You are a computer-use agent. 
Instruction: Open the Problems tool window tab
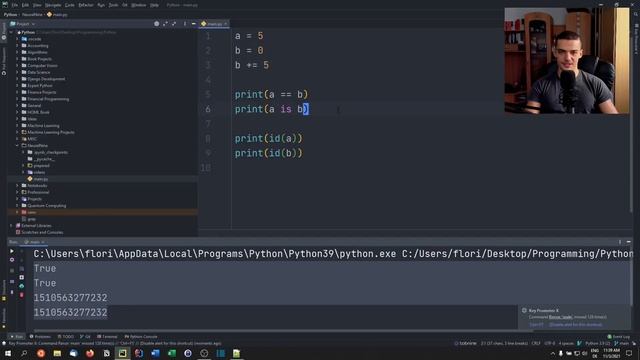click(x=40, y=337)
